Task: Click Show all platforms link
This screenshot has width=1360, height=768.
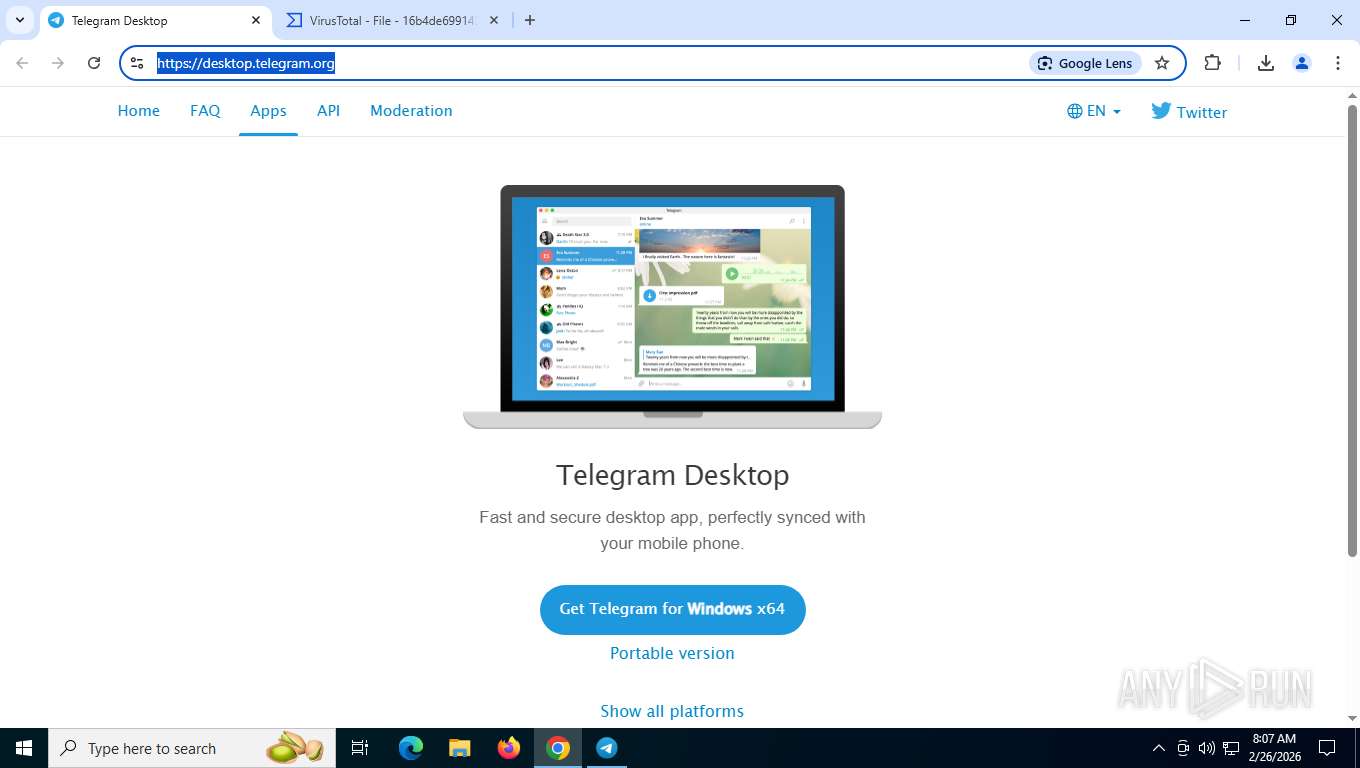Action: click(672, 711)
